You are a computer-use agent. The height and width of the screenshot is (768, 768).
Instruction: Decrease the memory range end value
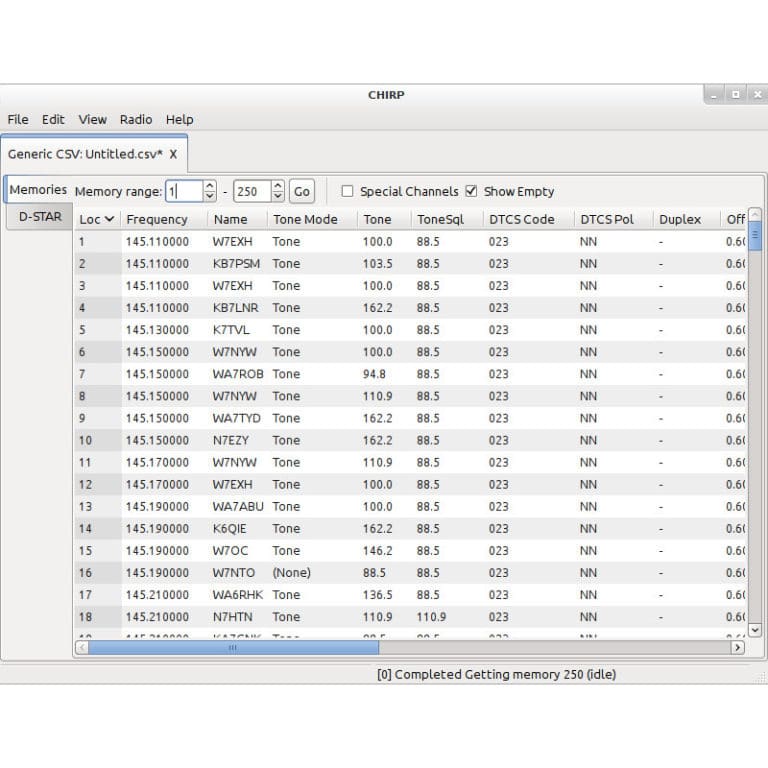click(277, 196)
